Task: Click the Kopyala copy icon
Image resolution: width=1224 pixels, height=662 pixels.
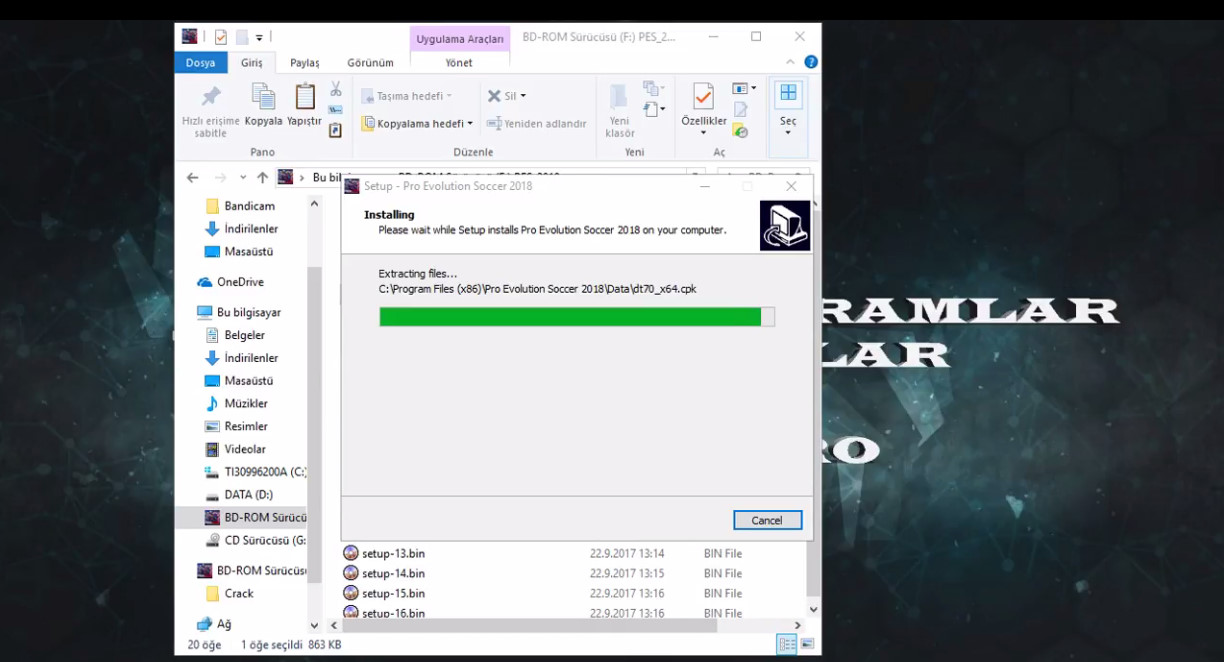Action: [x=263, y=97]
